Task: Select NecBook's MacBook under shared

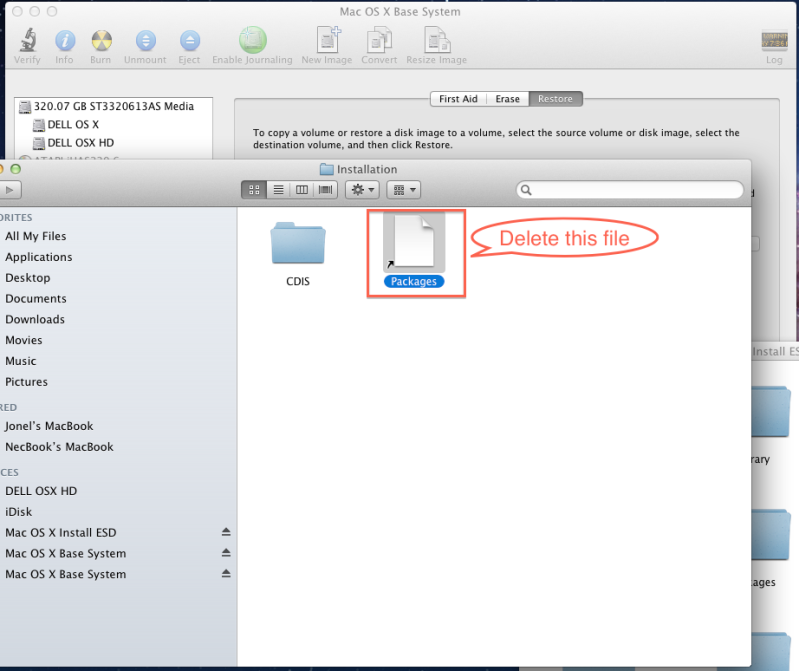Action: click(x=60, y=447)
